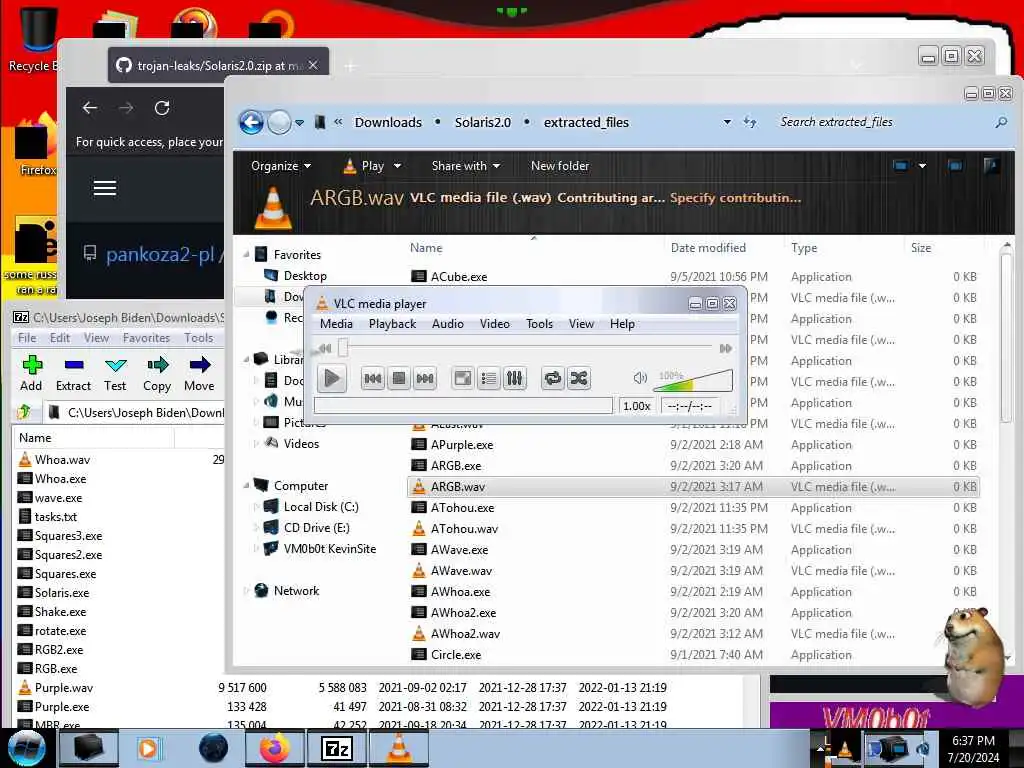The image size is (1024, 768).
Task: Open VLC extended settings (equalizer icon)
Action: [x=515, y=378]
